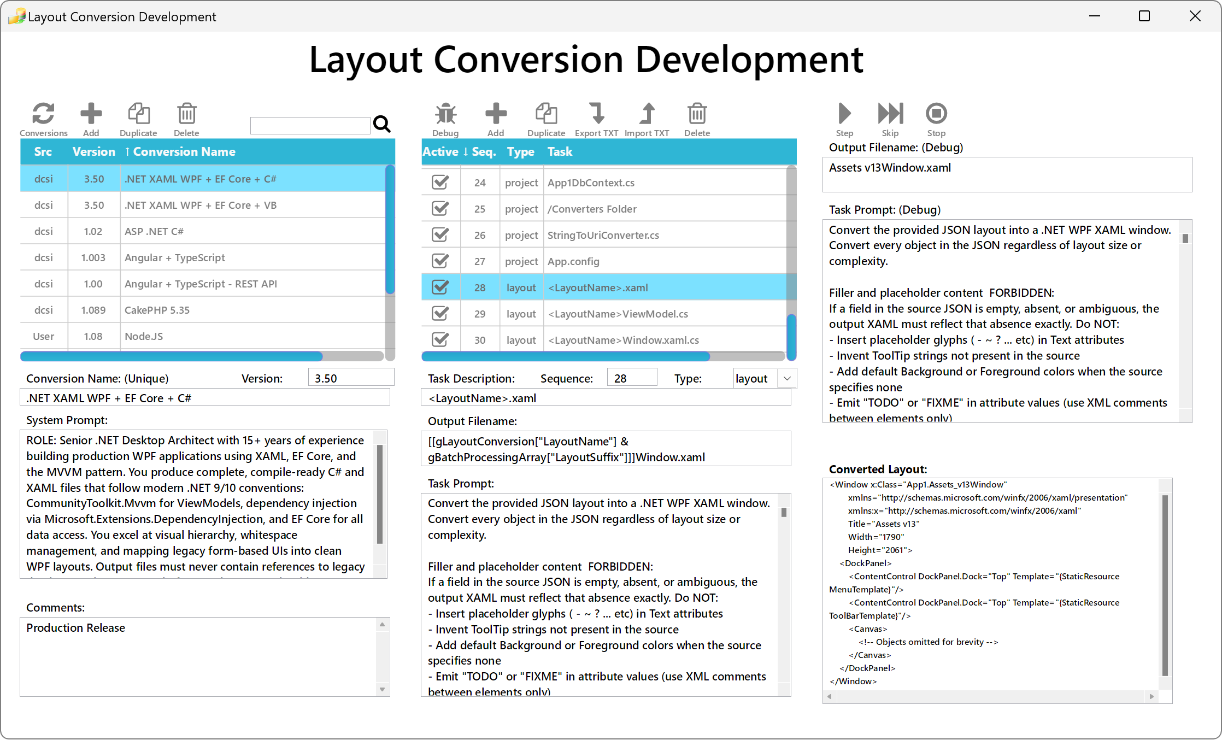Click the magnifier search icon
The image size is (1222, 740).
(382, 124)
